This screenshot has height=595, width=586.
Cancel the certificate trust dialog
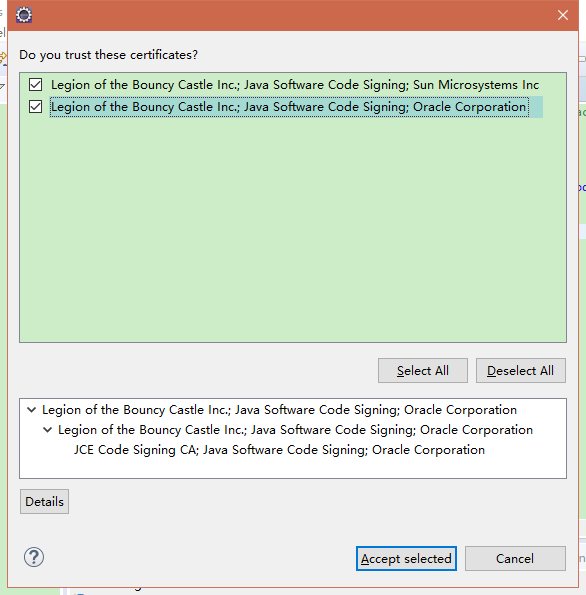coord(515,559)
